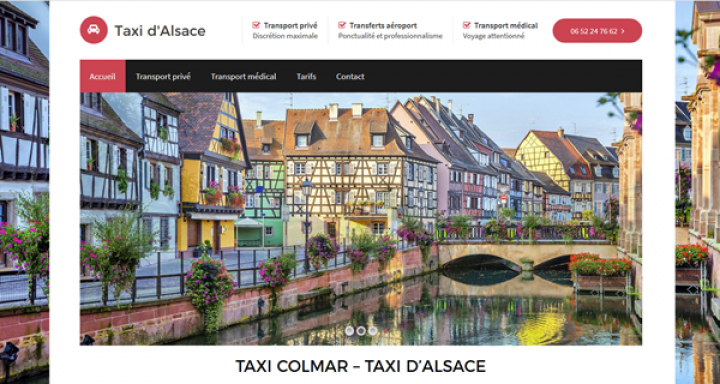Image resolution: width=720 pixels, height=384 pixels.
Task: Open the Transport privé menu page
Action: (163, 76)
